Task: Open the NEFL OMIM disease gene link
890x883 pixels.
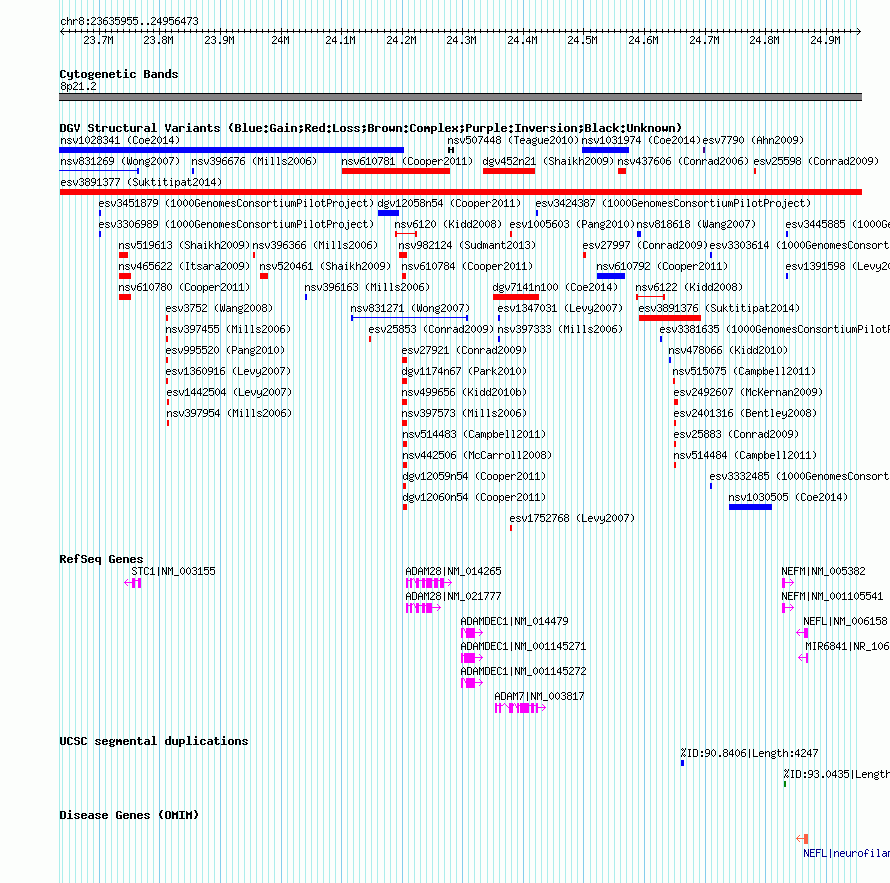Action: 846,853
